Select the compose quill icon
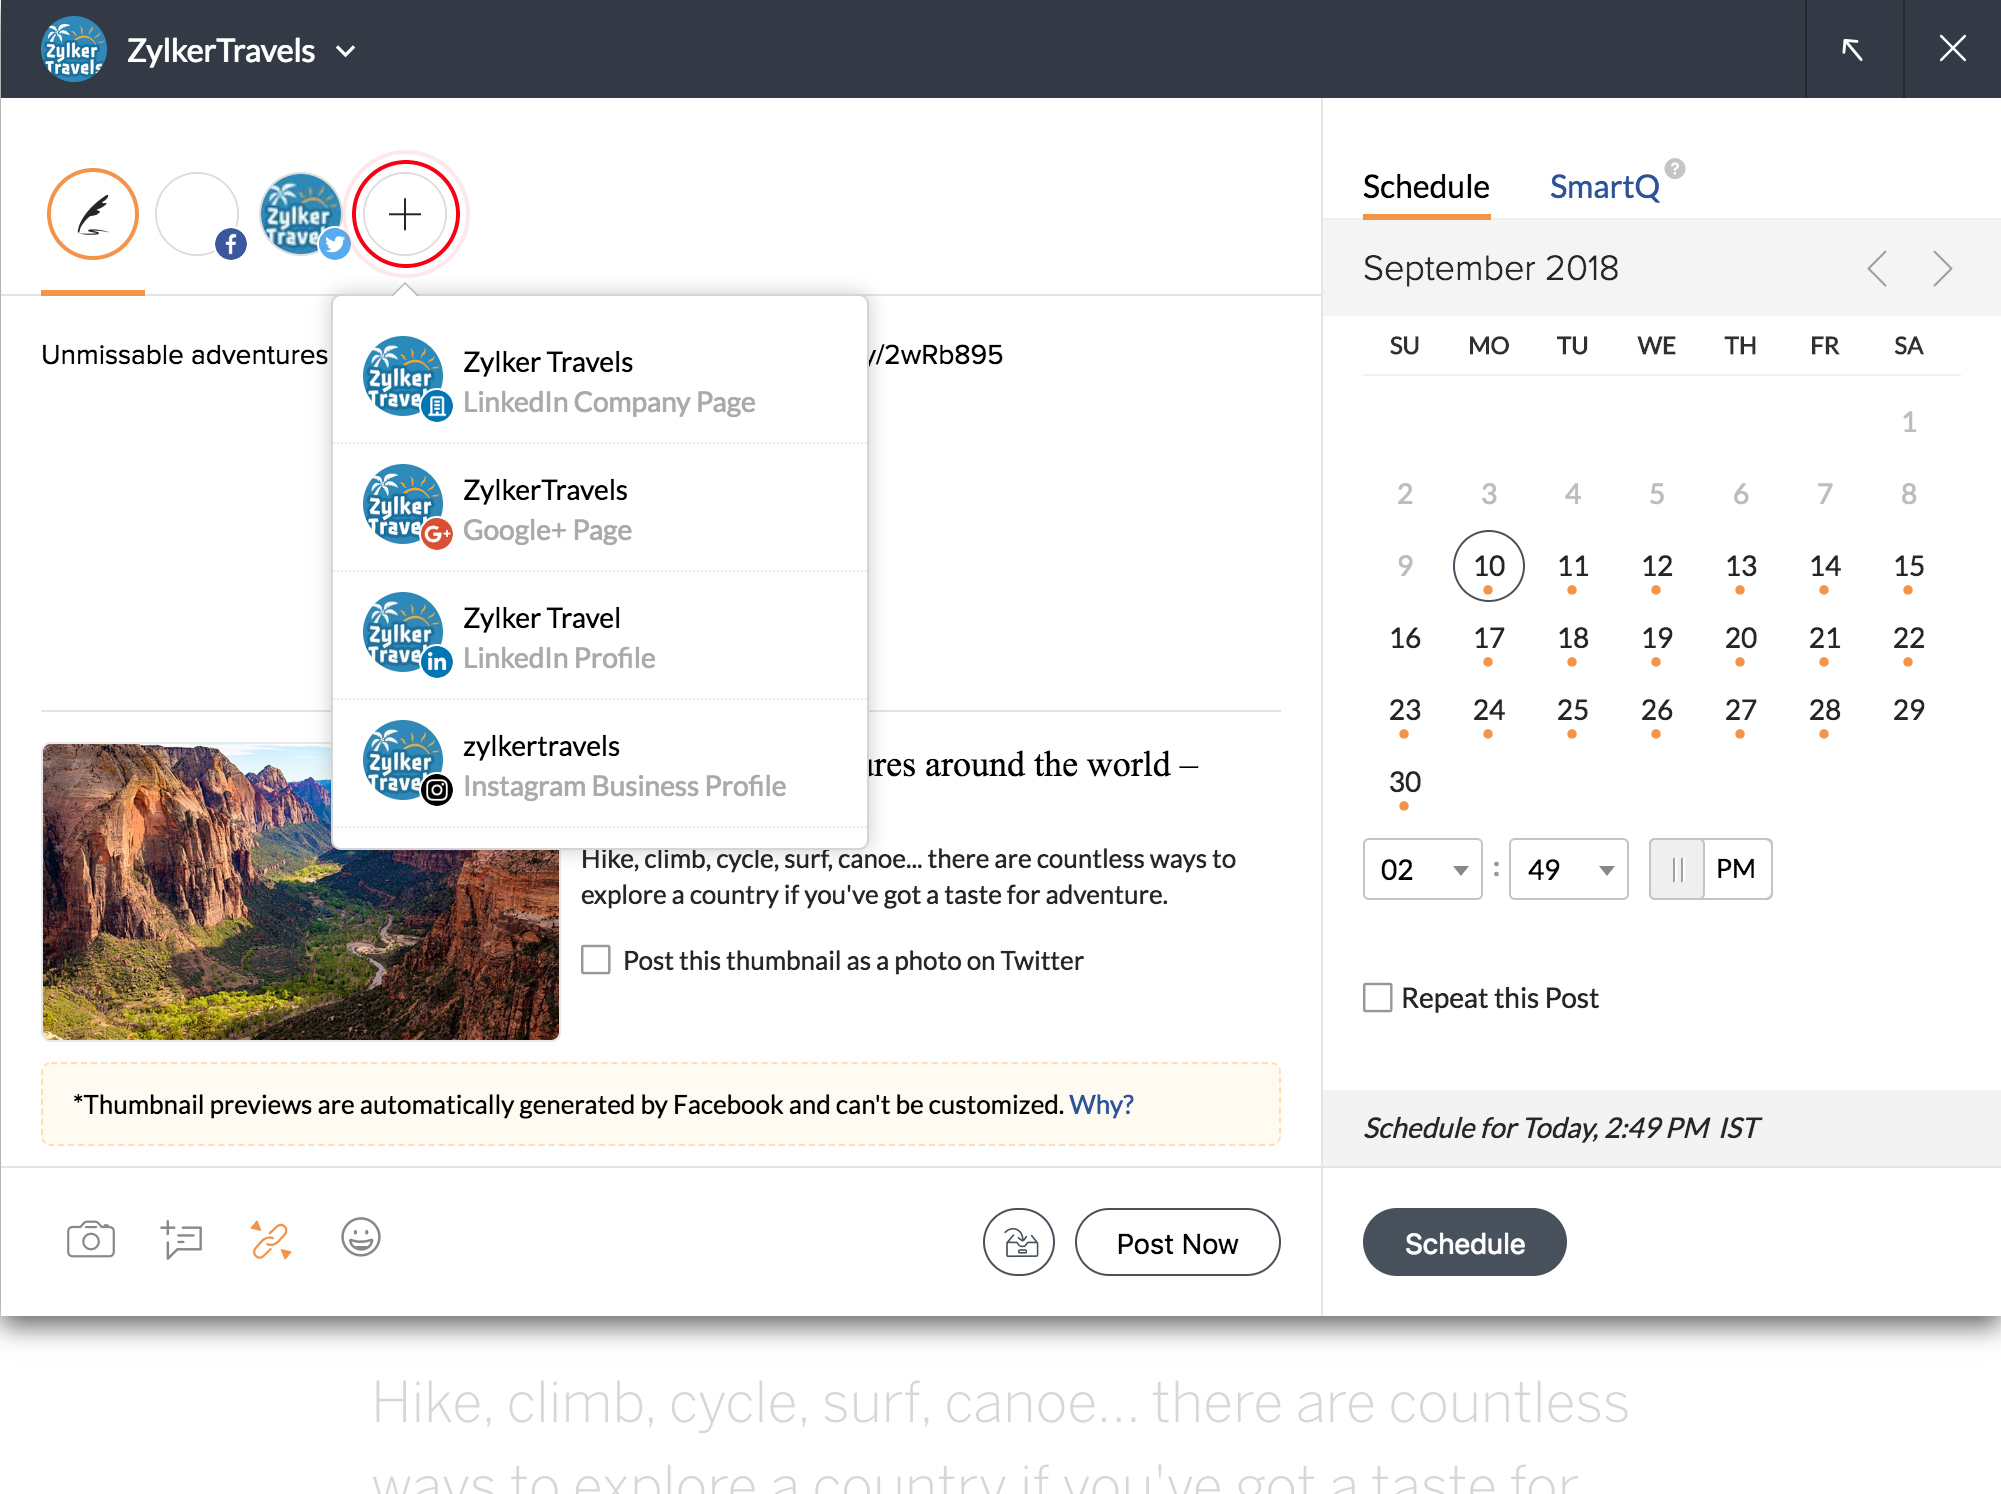This screenshot has width=2001, height=1494. 93,214
